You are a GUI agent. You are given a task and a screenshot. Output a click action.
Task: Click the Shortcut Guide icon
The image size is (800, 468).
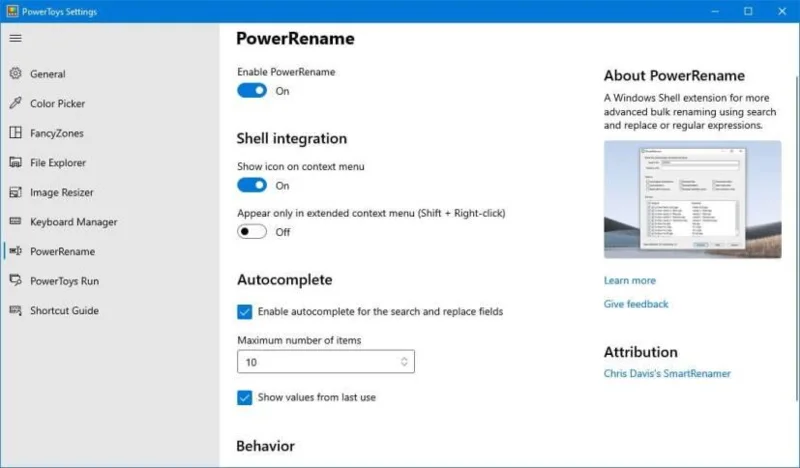15,310
